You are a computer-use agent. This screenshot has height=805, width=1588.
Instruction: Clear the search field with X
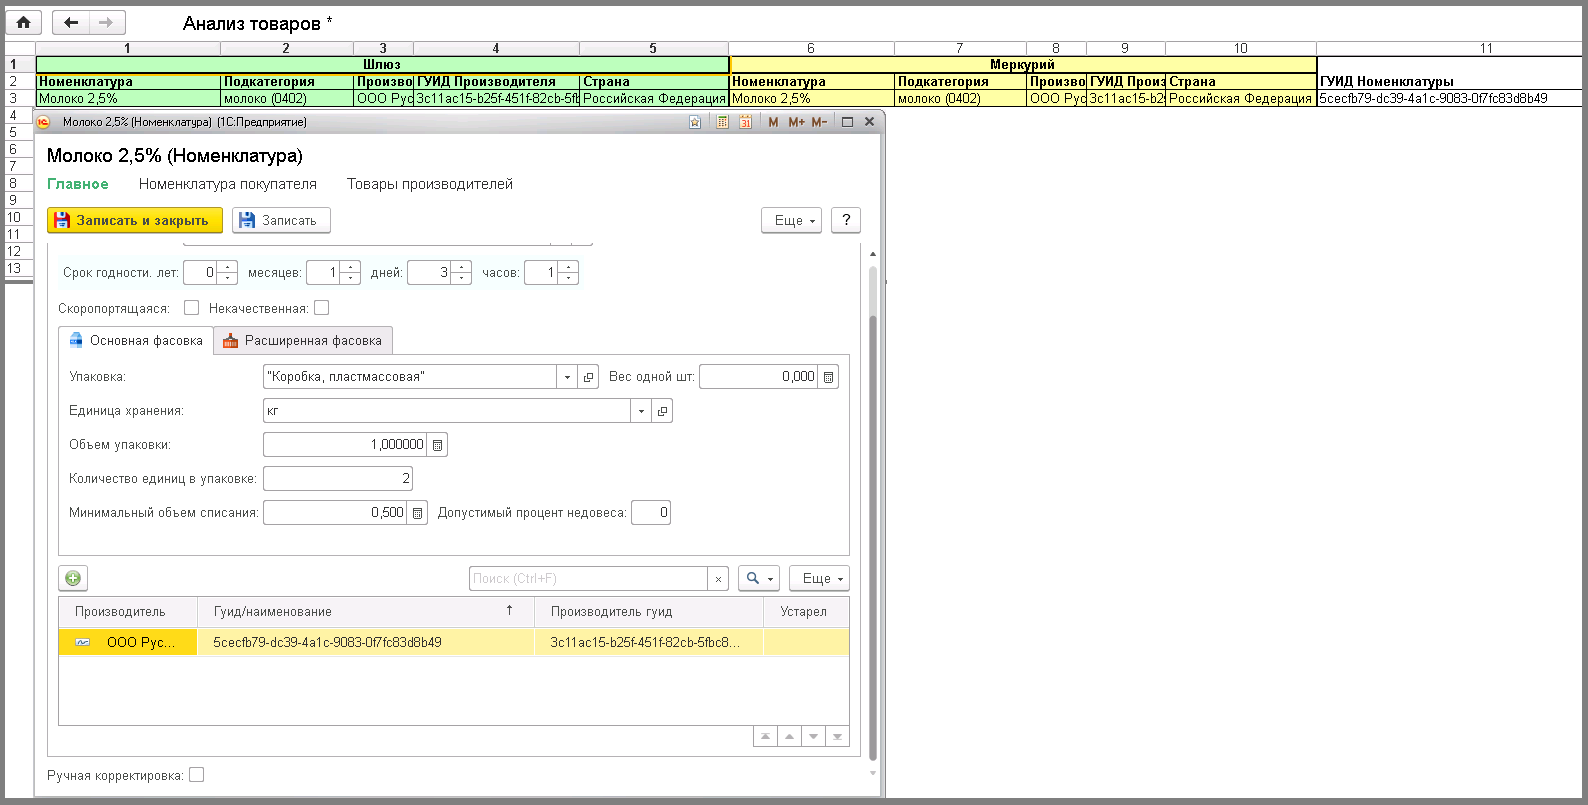point(718,578)
